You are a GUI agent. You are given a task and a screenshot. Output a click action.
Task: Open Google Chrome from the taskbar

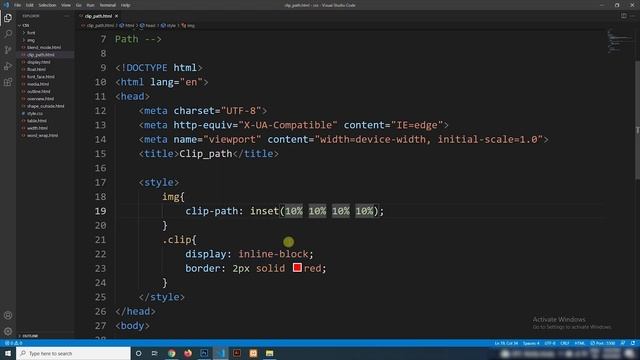(171, 353)
